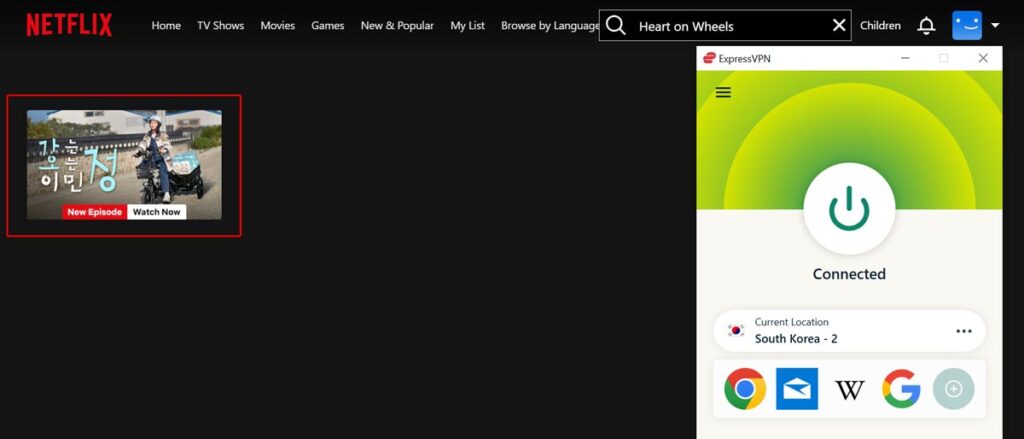This screenshot has width=1024, height=439.
Task: Open Browse by Languages
Action: click(x=550, y=25)
